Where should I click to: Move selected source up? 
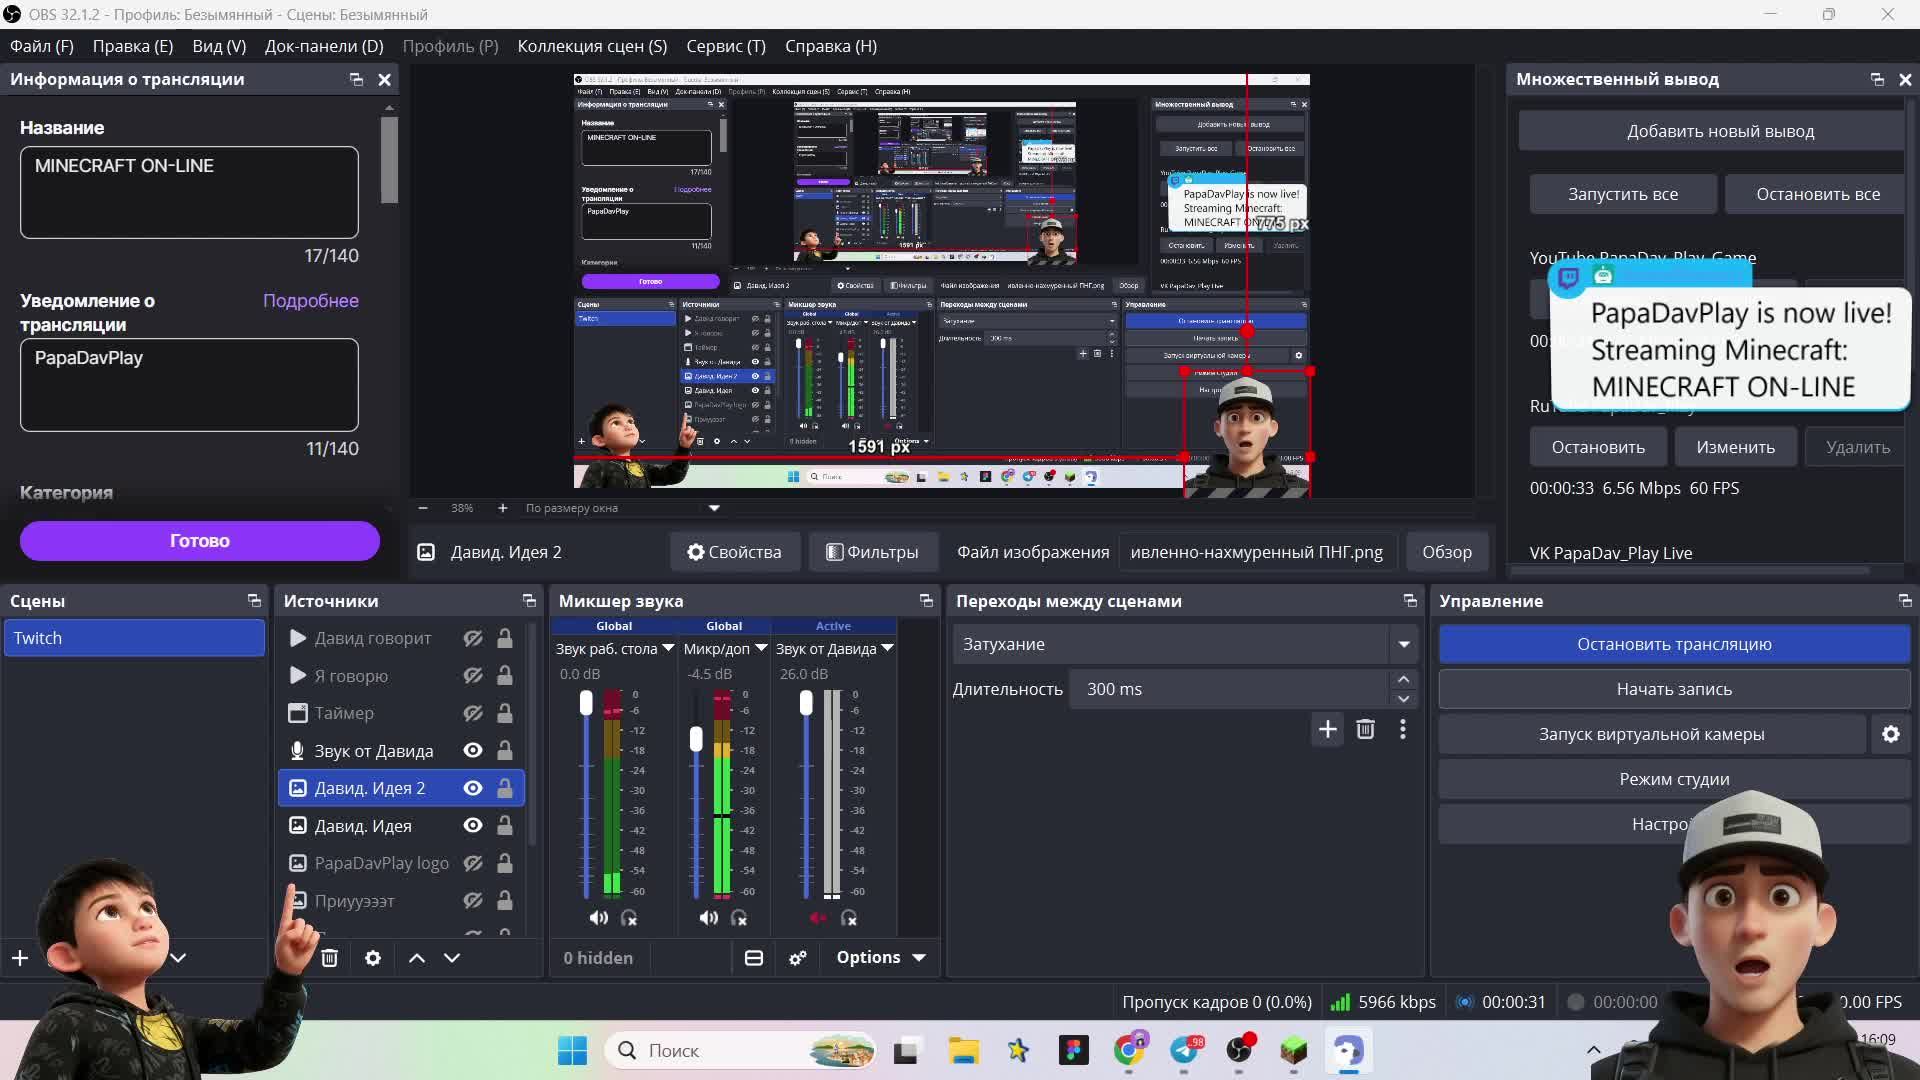(417, 958)
